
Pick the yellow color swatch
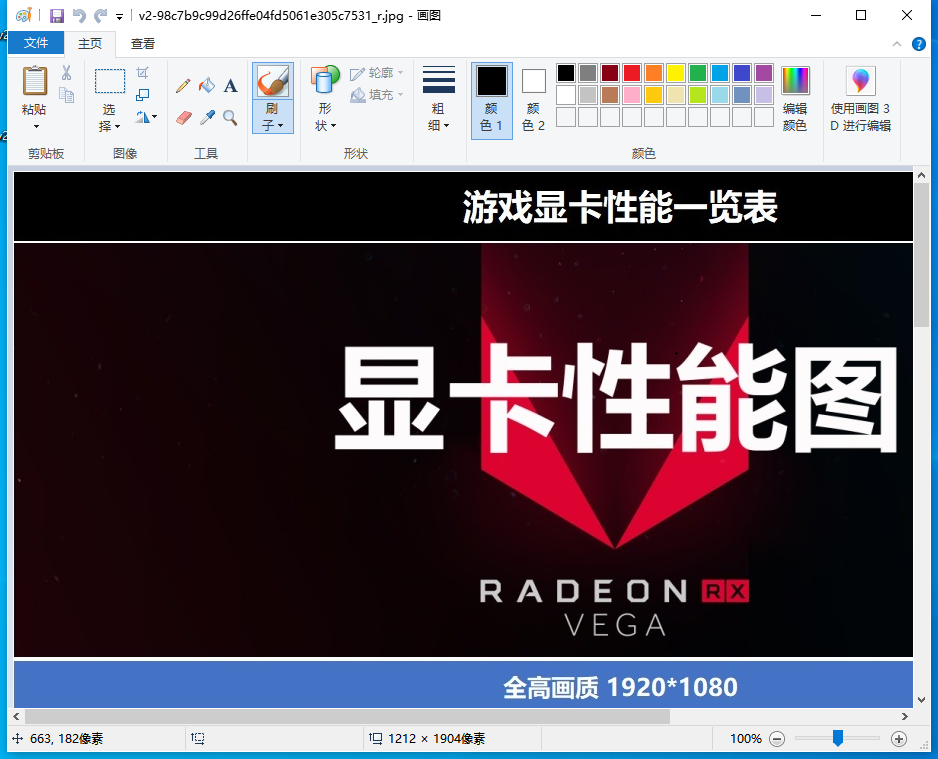[x=676, y=73]
